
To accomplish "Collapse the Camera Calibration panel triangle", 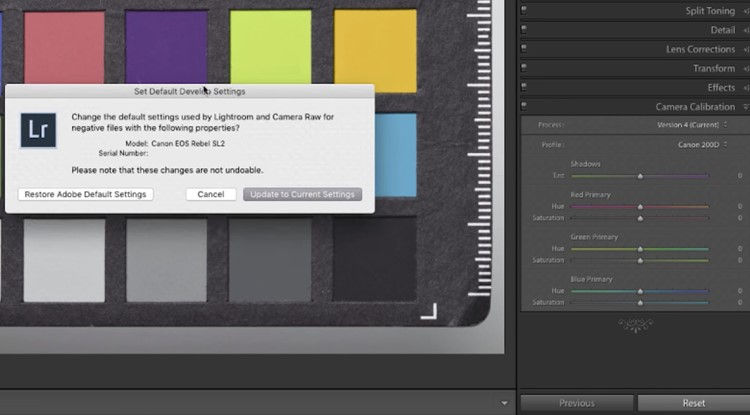I will point(746,107).
